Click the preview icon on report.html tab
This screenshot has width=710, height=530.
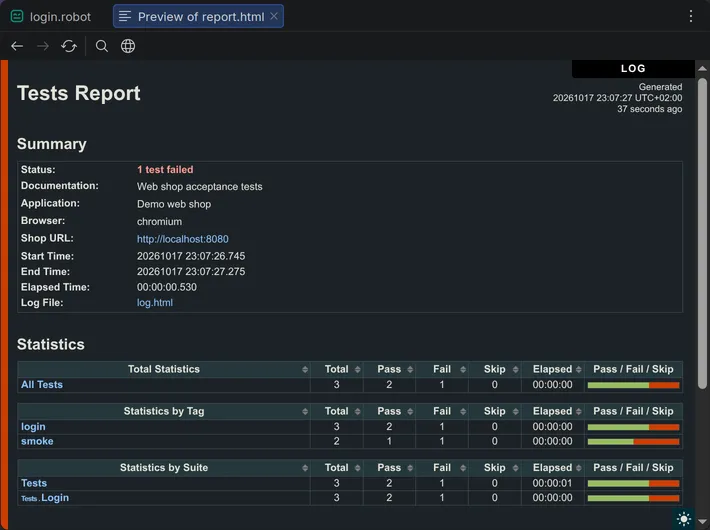[x=125, y=16]
